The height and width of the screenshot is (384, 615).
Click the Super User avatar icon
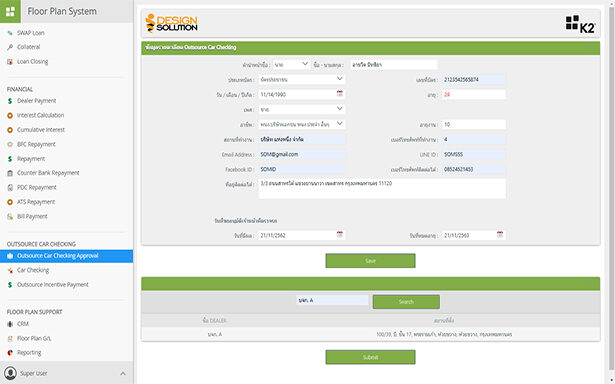click(10, 373)
